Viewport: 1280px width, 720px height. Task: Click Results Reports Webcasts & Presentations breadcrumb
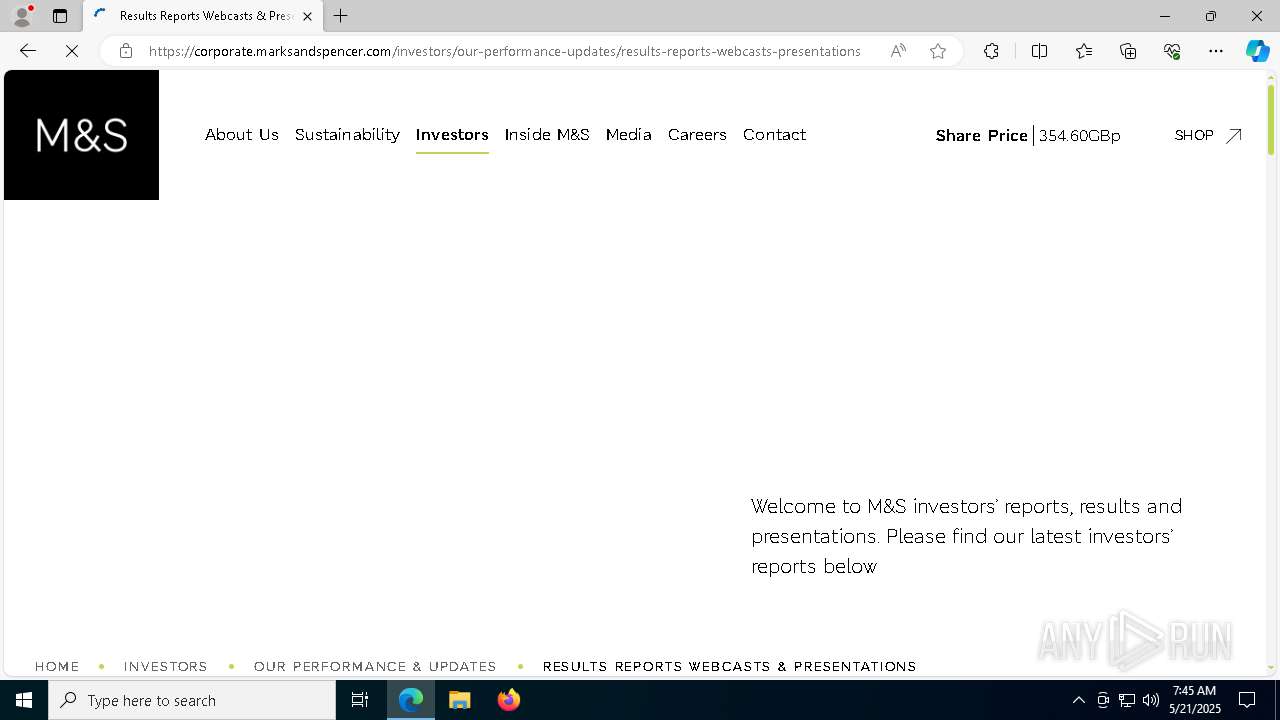click(x=729, y=666)
